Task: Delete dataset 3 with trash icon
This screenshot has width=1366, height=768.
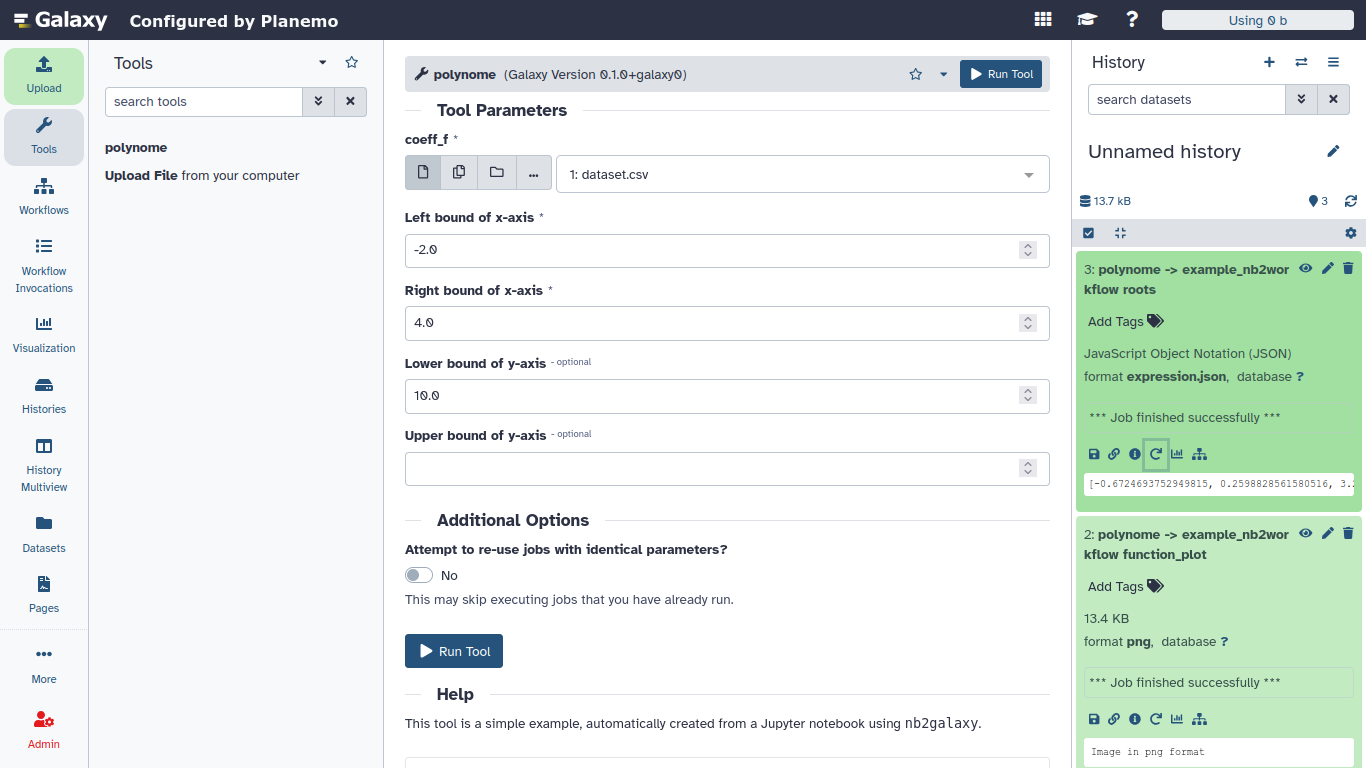Action: (1348, 268)
